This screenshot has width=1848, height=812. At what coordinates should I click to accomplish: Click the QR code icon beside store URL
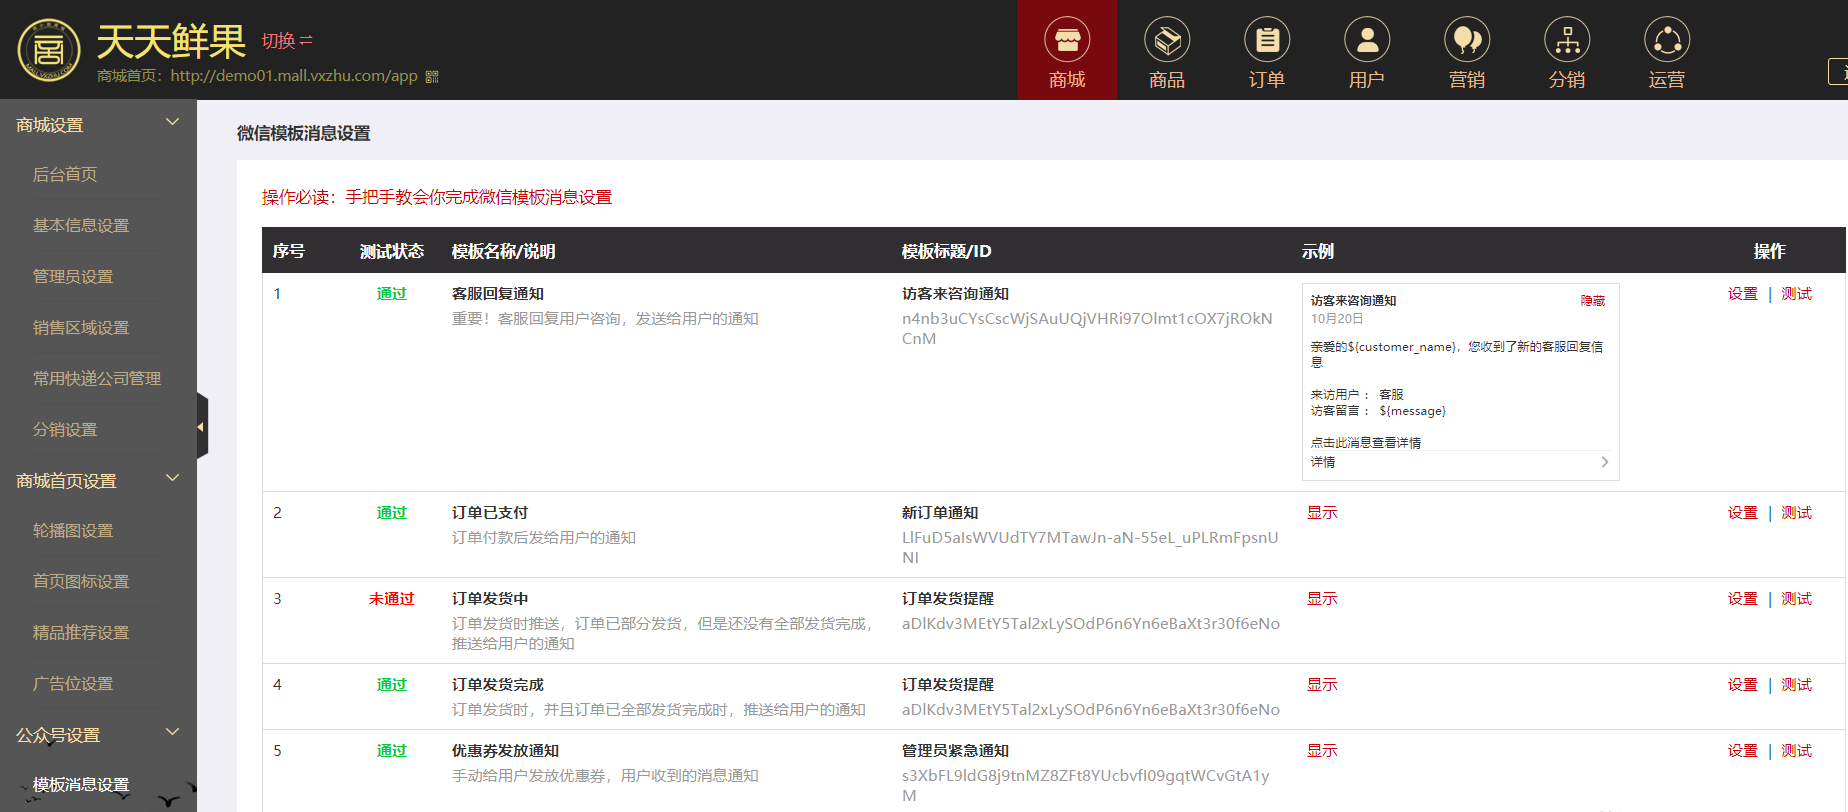pos(432,77)
